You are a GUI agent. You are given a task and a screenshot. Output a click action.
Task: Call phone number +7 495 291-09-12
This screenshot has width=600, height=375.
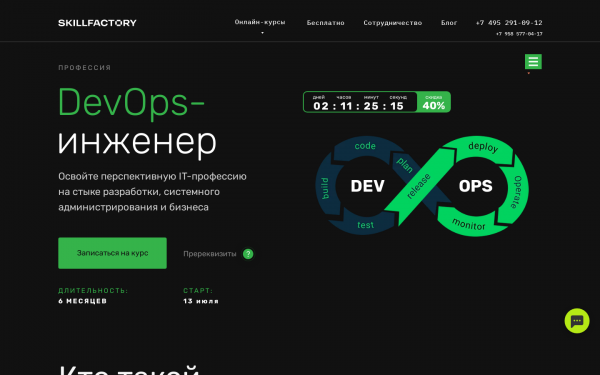(509, 23)
